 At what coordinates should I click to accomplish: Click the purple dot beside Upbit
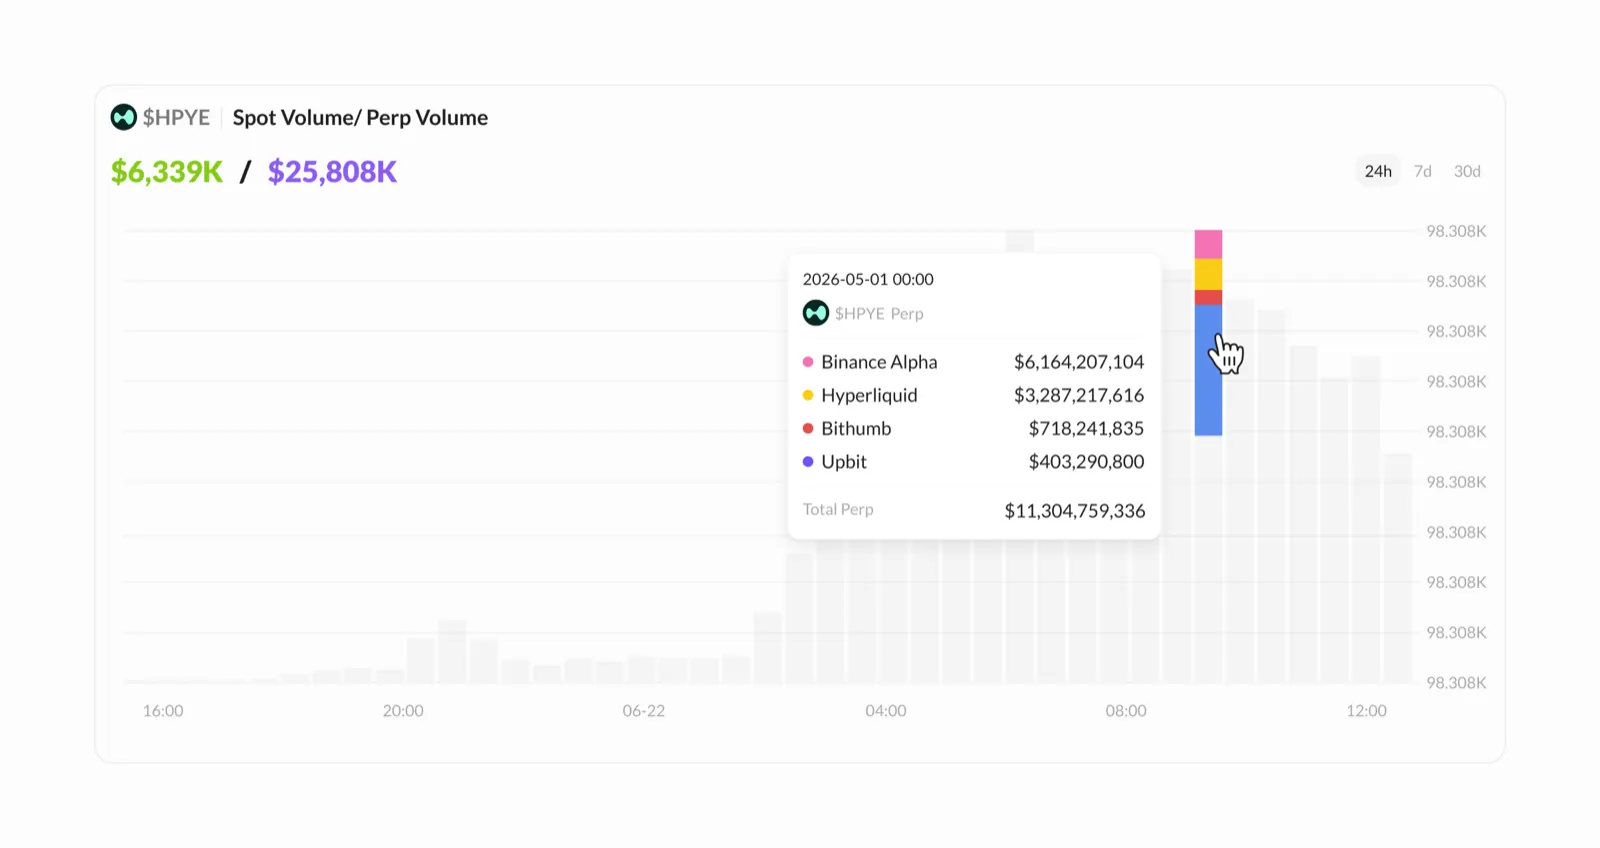pos(808,461)
